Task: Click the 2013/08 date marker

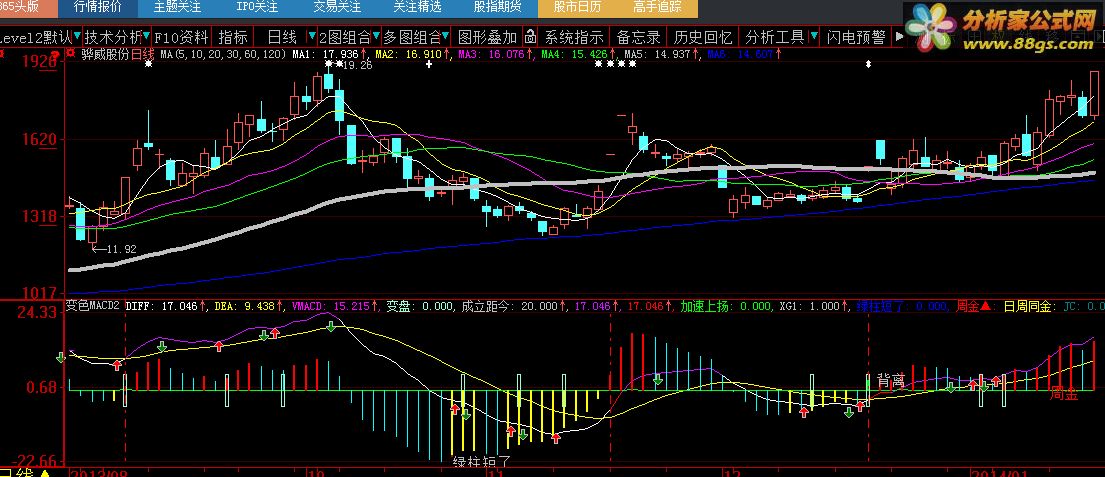Action: tap(97, 473)
